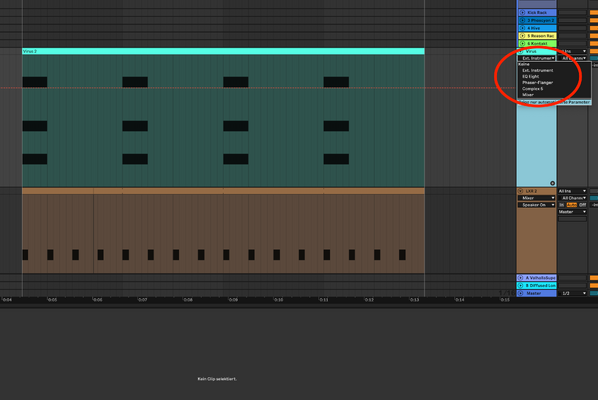Image resolution: width=598 pixels, height=400 pixels.
Task: Select the Virus 2 clip title bar
Action: [x=223, y=51]
